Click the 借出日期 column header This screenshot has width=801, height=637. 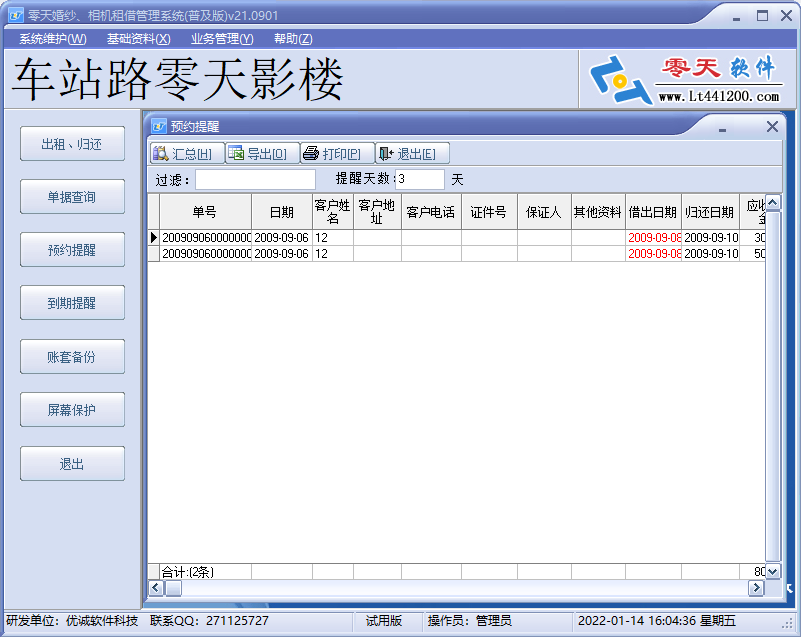point(653,211)
